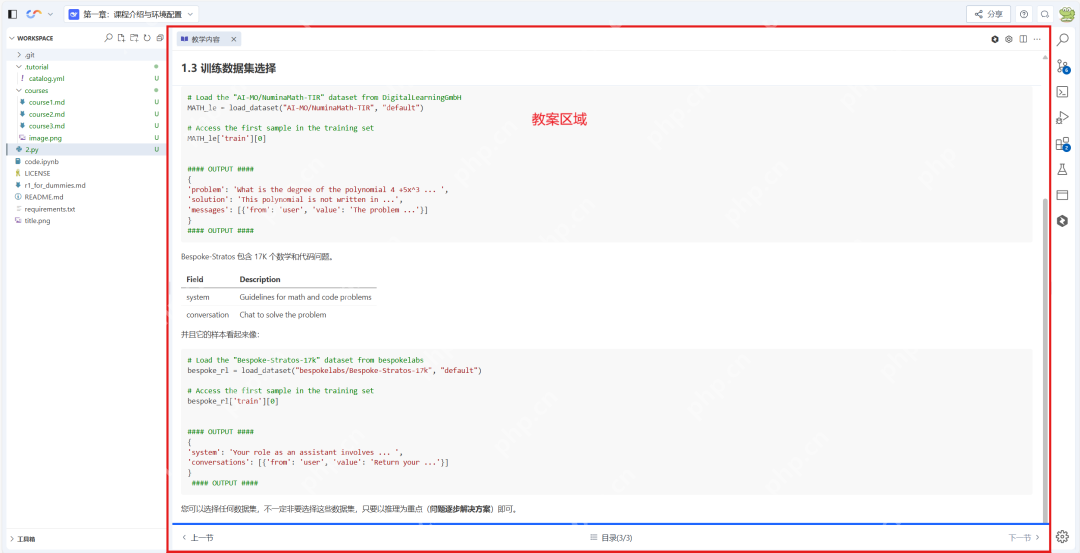Click the scrollbar up arrow
Screen dimensions: 1080x553
[x=1046, y=57]
